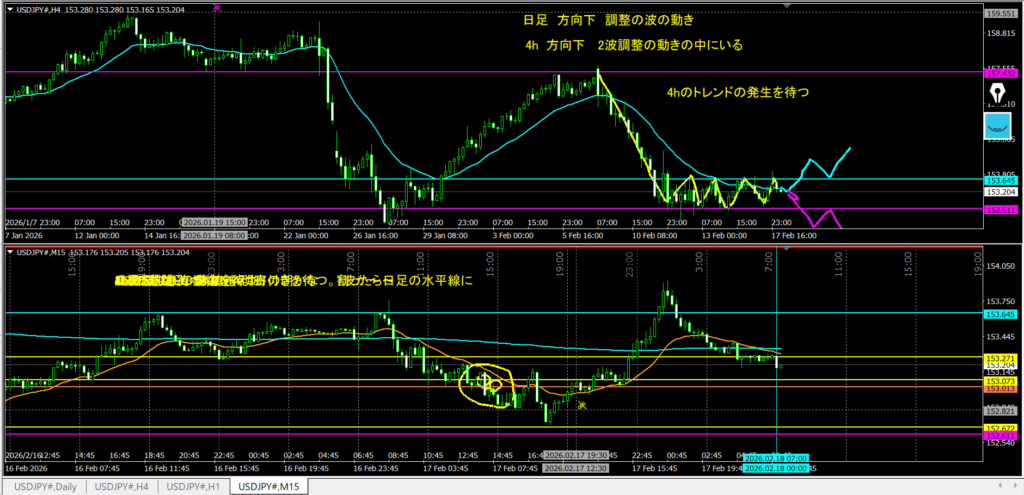Screen dimensions: 1024x495
Task: Click the magenta 157.432 price label
Action: [1000, 73]
